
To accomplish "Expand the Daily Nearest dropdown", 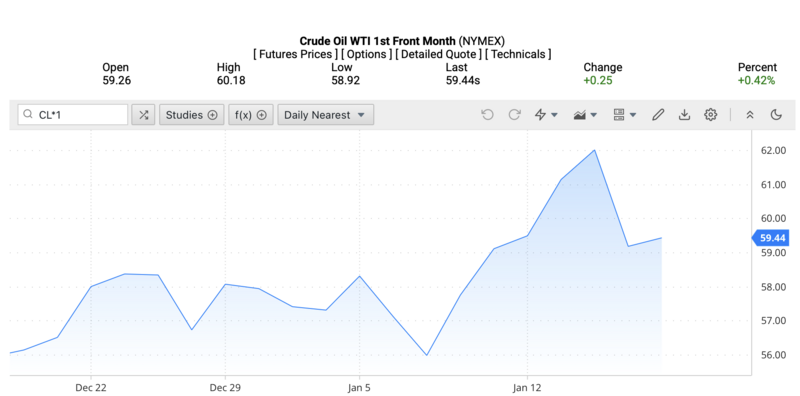I will click(326, 115).
